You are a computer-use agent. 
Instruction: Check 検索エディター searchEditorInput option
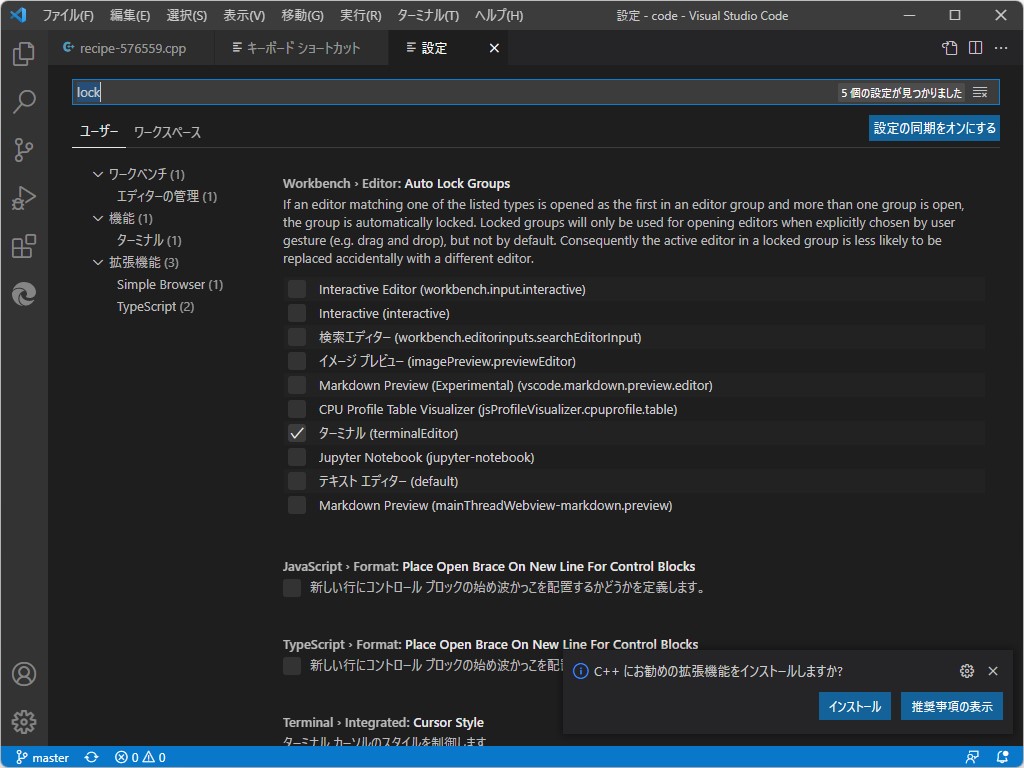pos(297,338)
